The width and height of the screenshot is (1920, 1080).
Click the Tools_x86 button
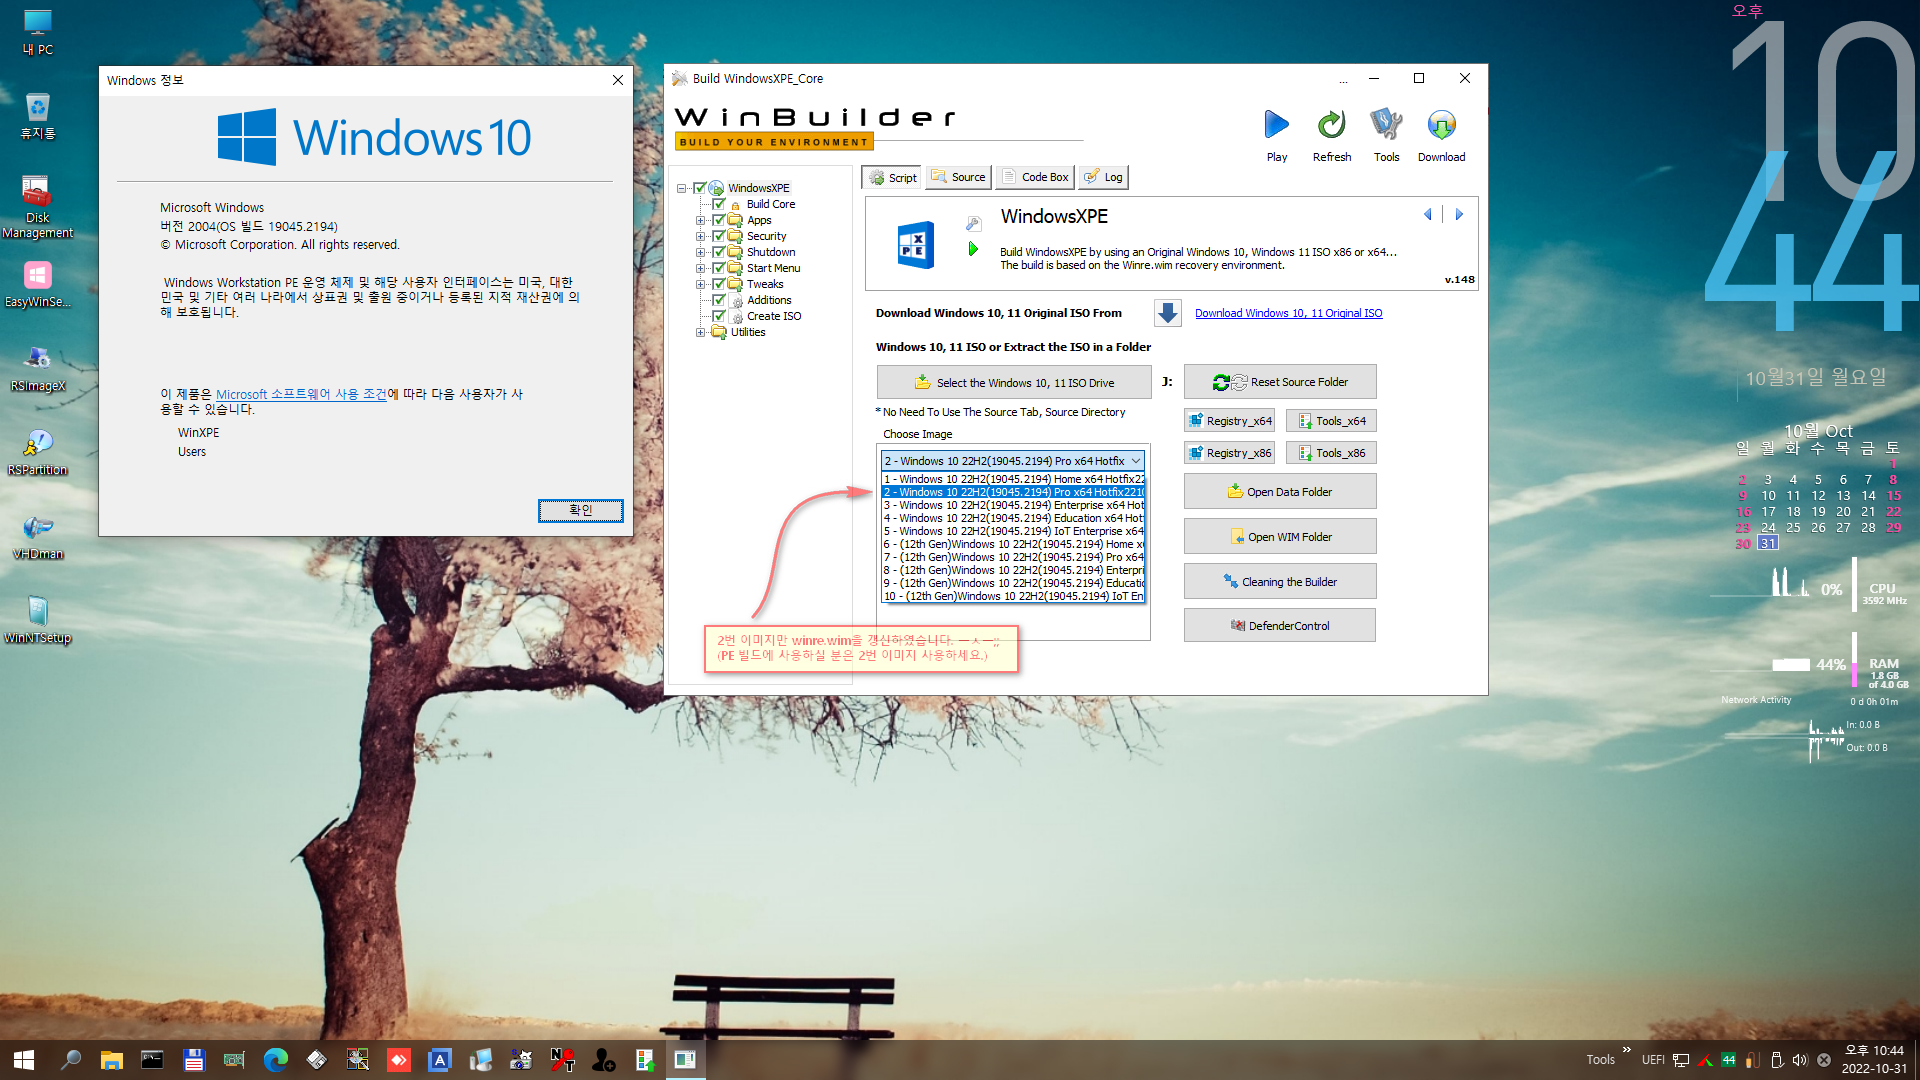coord(1331,453)
